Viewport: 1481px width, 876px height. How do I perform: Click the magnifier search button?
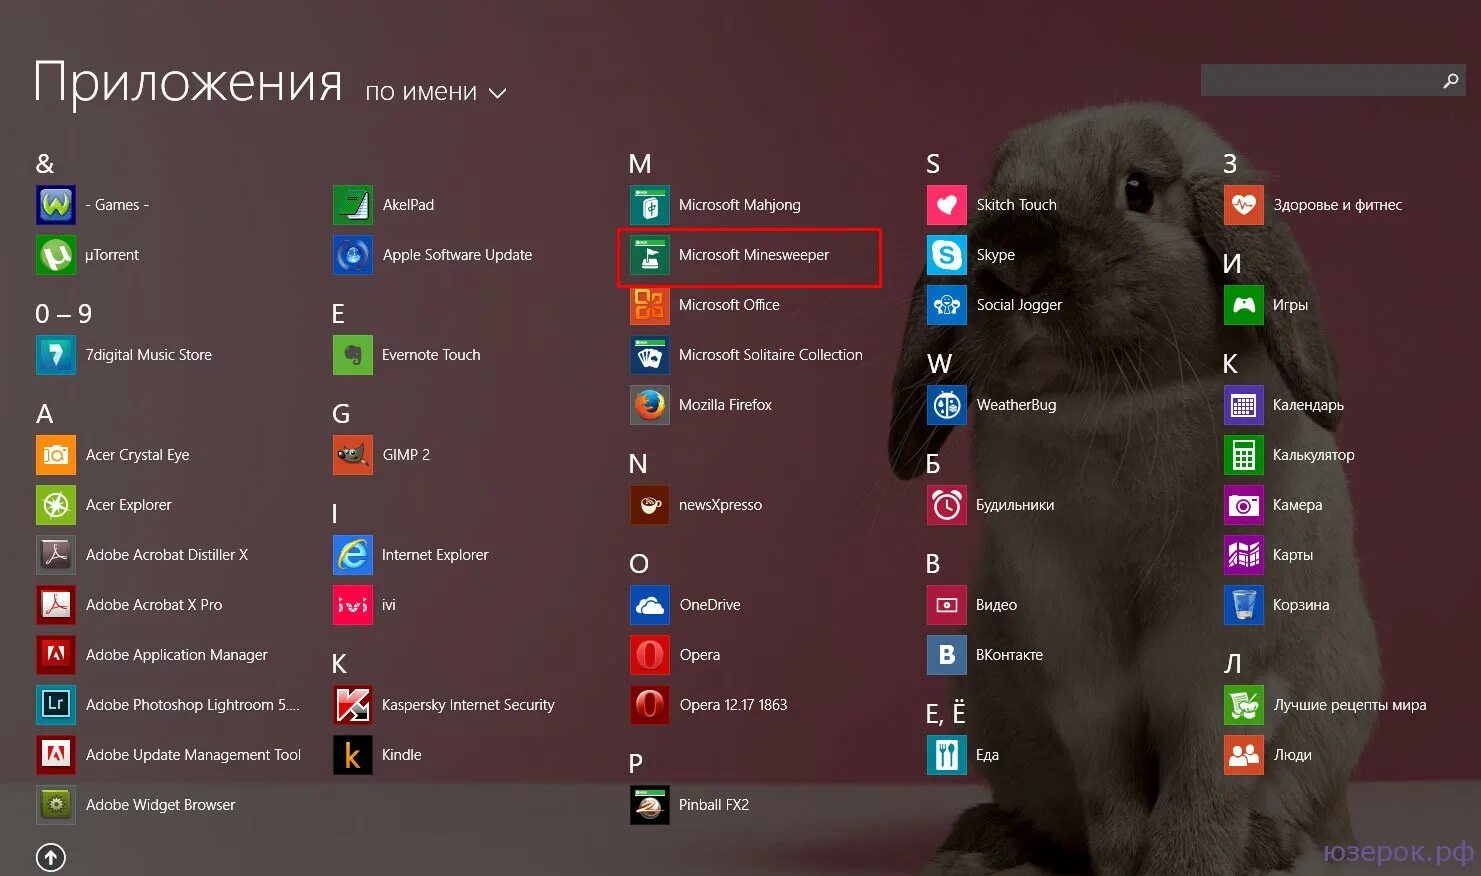click(1451, 80)
